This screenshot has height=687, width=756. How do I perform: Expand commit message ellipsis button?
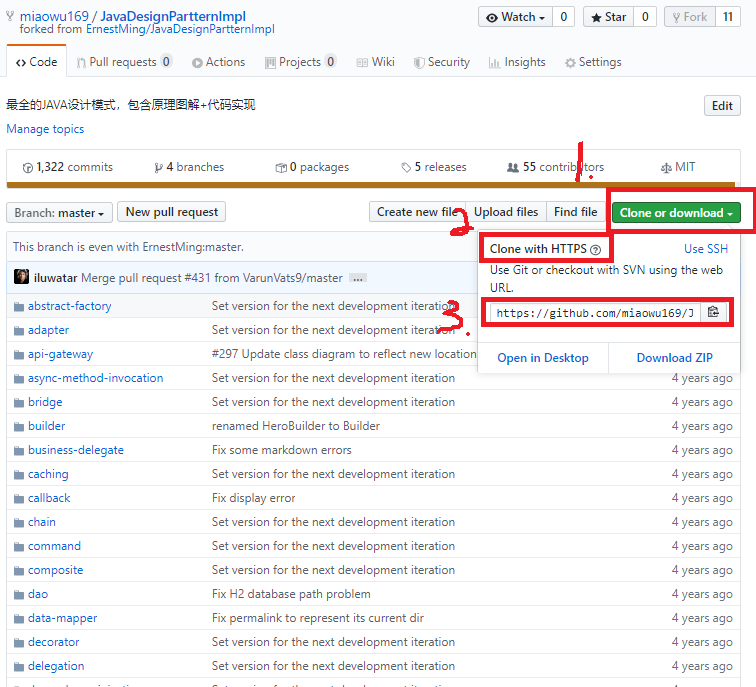[357, 279]
